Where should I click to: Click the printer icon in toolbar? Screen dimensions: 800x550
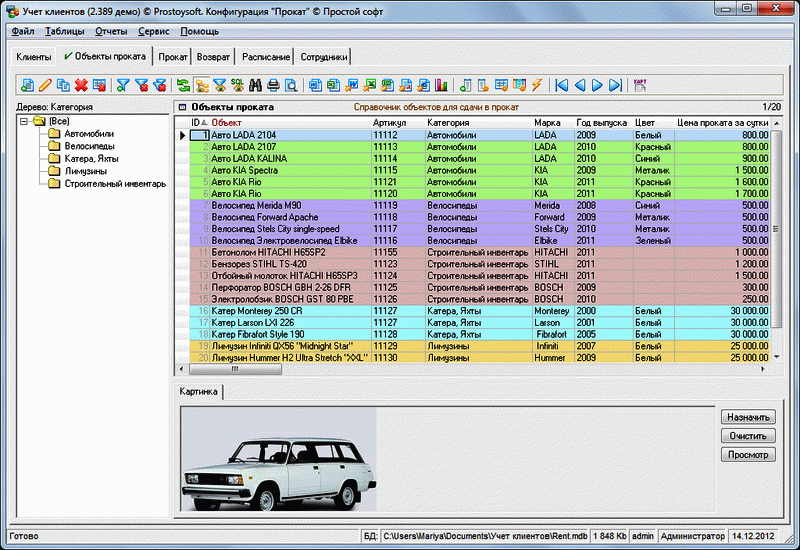point(273,85)
